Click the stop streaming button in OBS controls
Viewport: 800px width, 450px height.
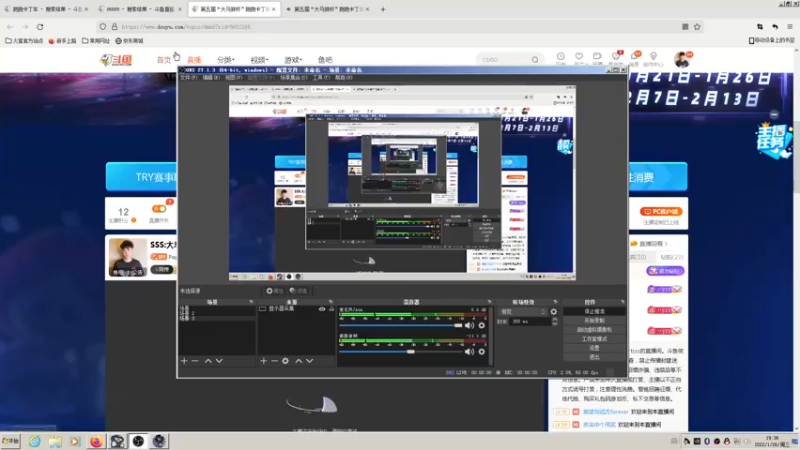pyautogui.click(x=594, y=311)
